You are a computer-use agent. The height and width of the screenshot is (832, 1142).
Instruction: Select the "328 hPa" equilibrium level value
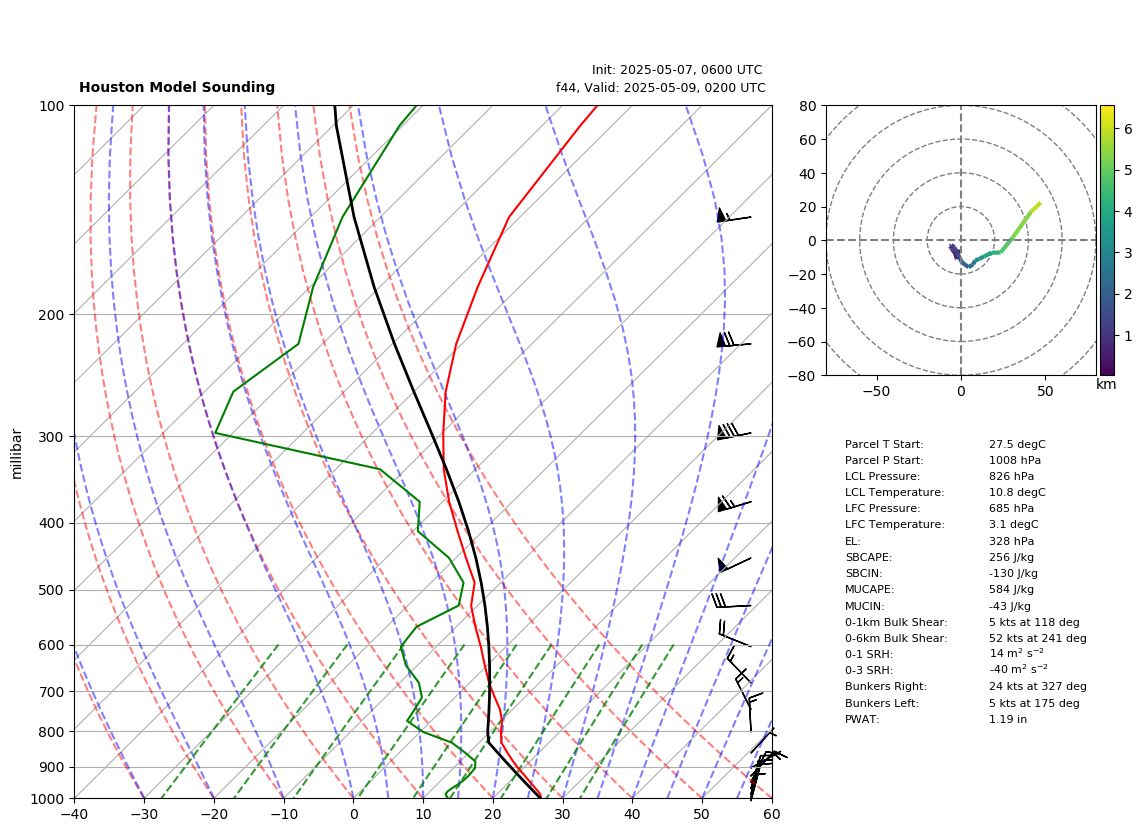pyautogui.click(x=1012, y=541)
